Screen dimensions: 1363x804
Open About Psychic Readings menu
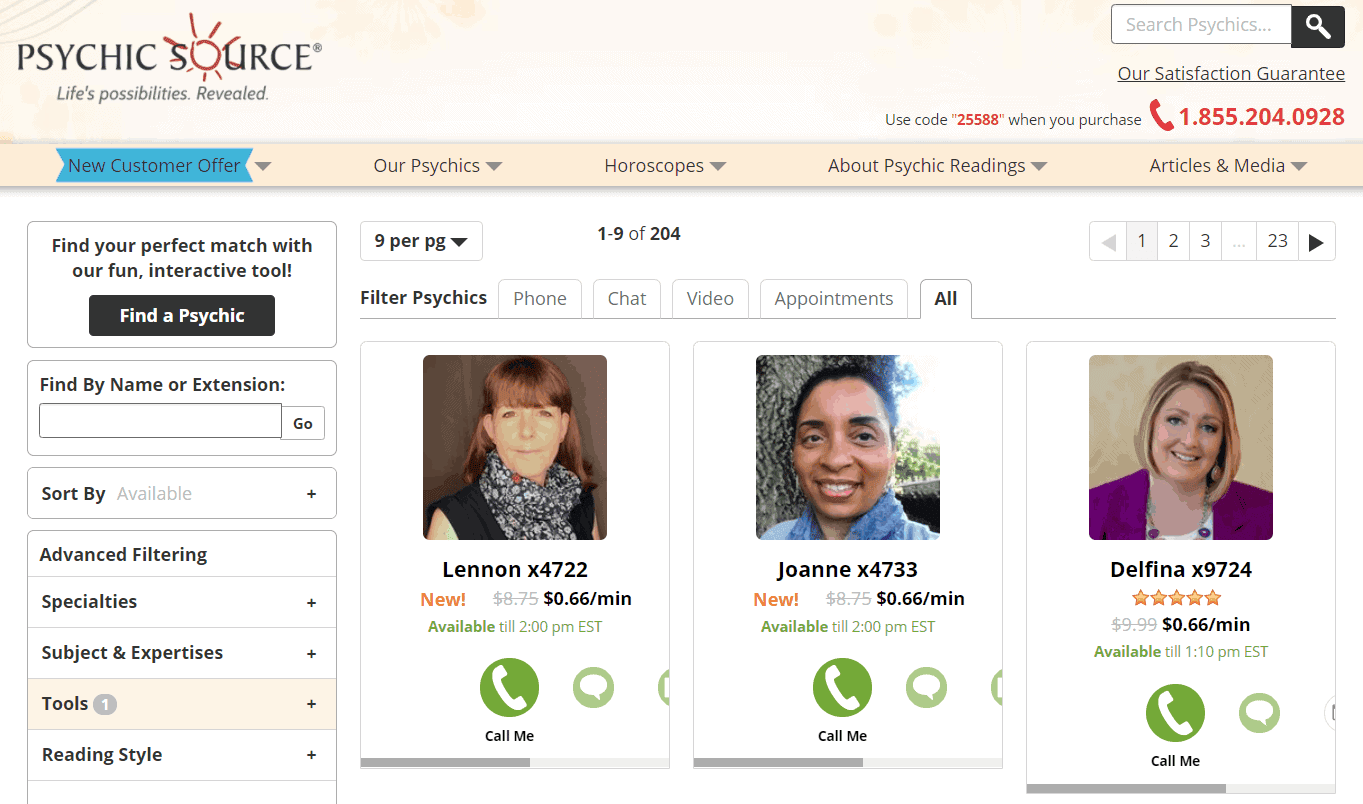pos(937,166)
